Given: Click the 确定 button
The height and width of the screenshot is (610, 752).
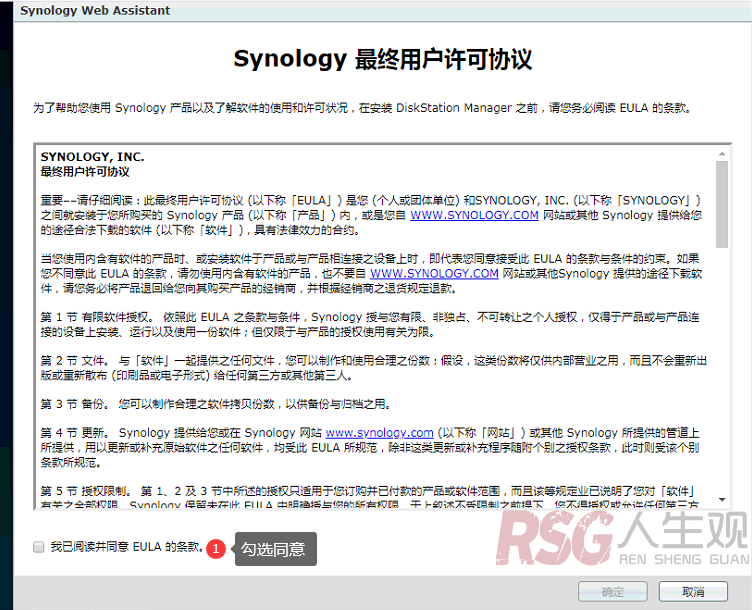Looking at the screenshot, I should click(x=612, y=592).
